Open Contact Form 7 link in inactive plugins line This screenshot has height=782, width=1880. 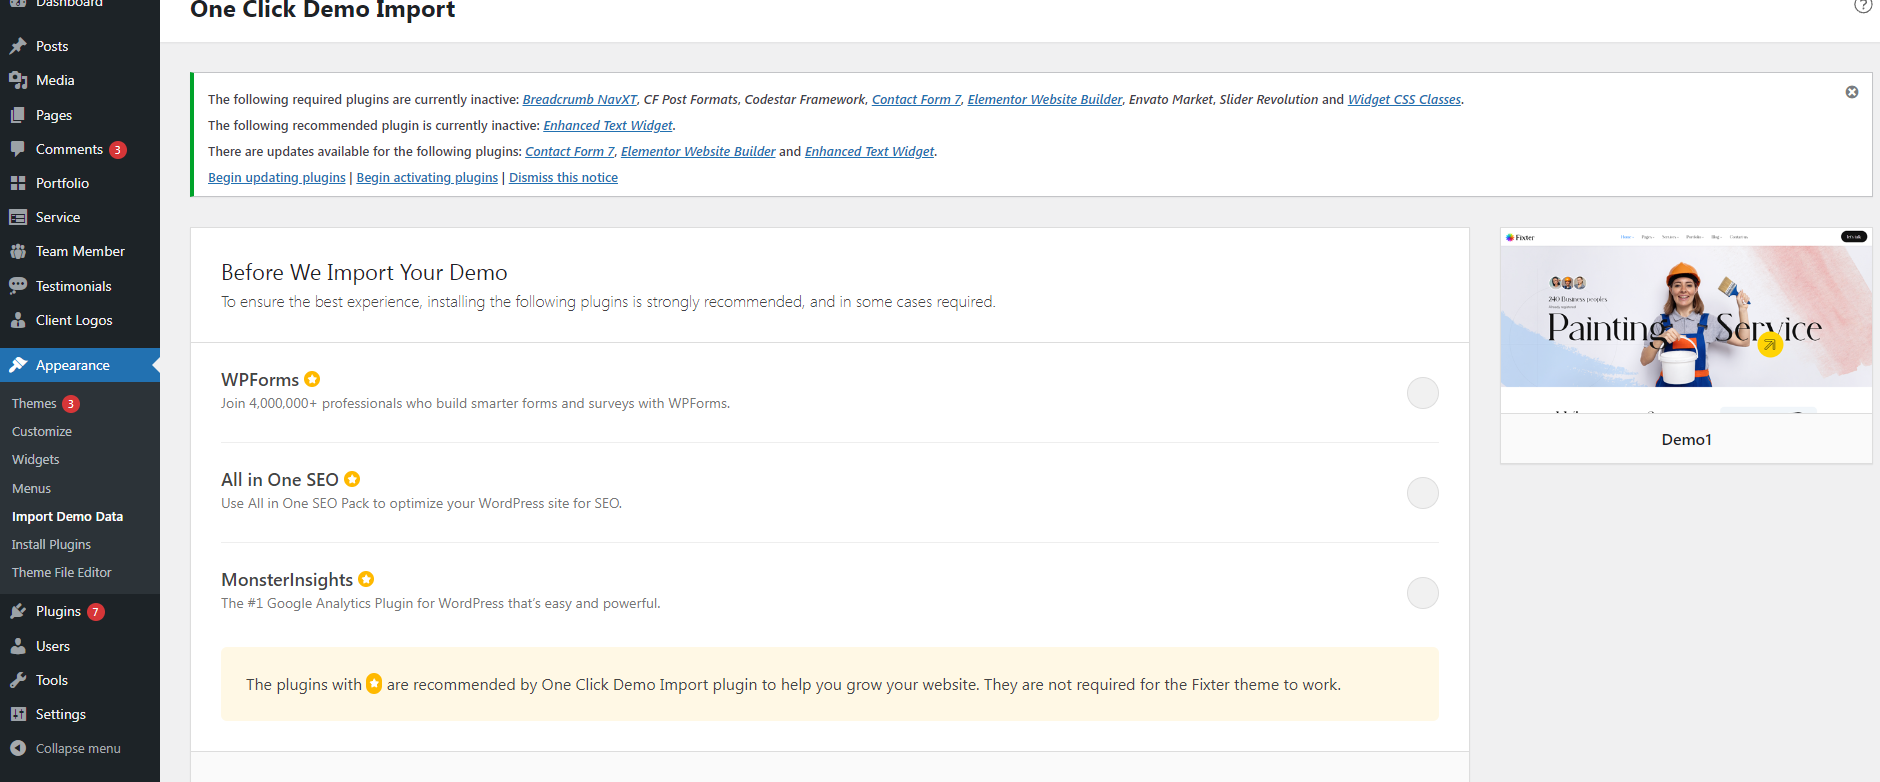(x=916, y=100)
